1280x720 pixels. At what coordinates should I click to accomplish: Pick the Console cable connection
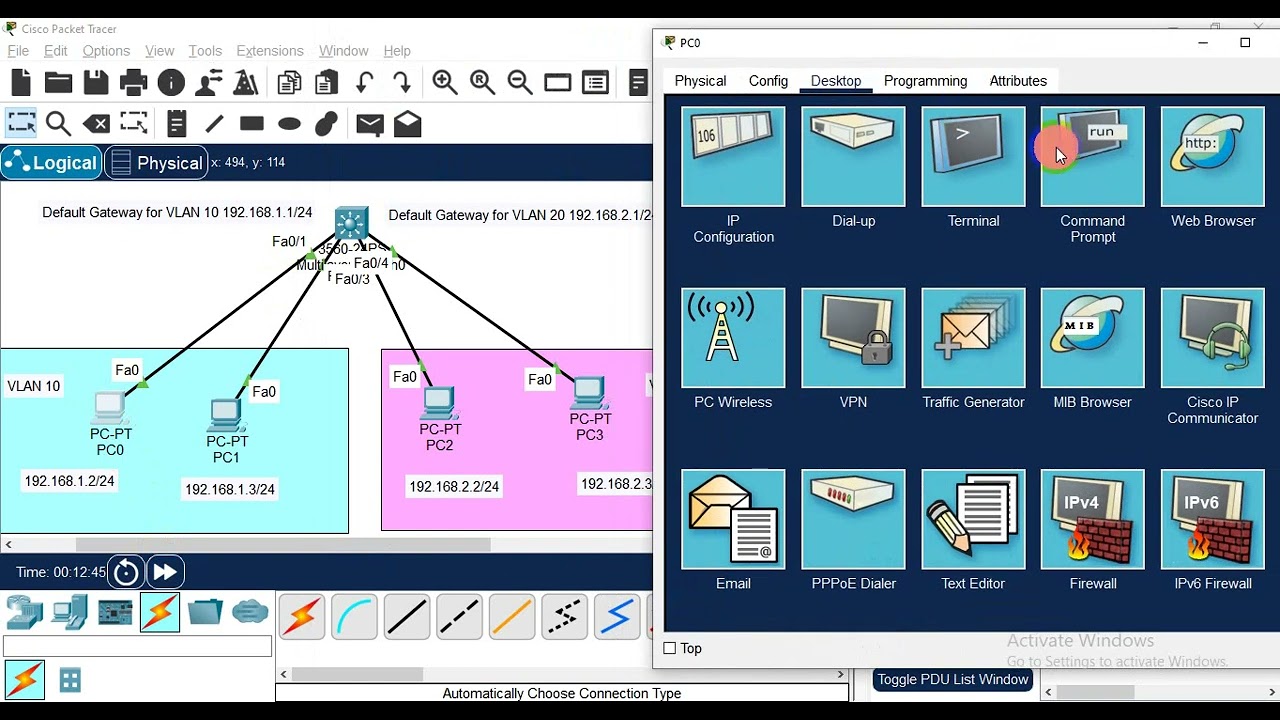(x=354, y=616)
